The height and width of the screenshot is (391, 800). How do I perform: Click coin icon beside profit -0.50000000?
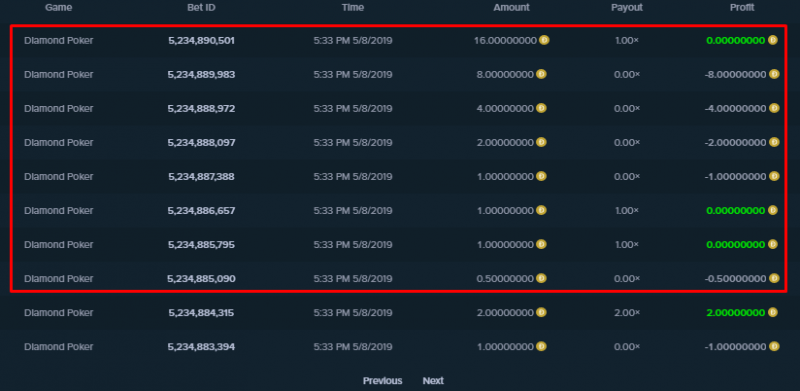(x=774, y=278)
